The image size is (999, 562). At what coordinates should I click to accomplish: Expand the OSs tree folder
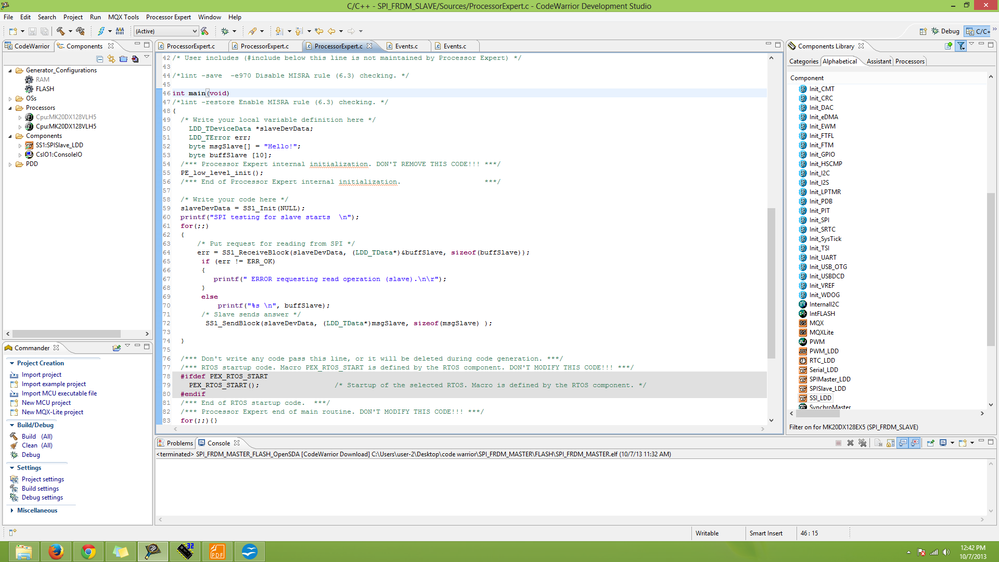pos(10,99)
